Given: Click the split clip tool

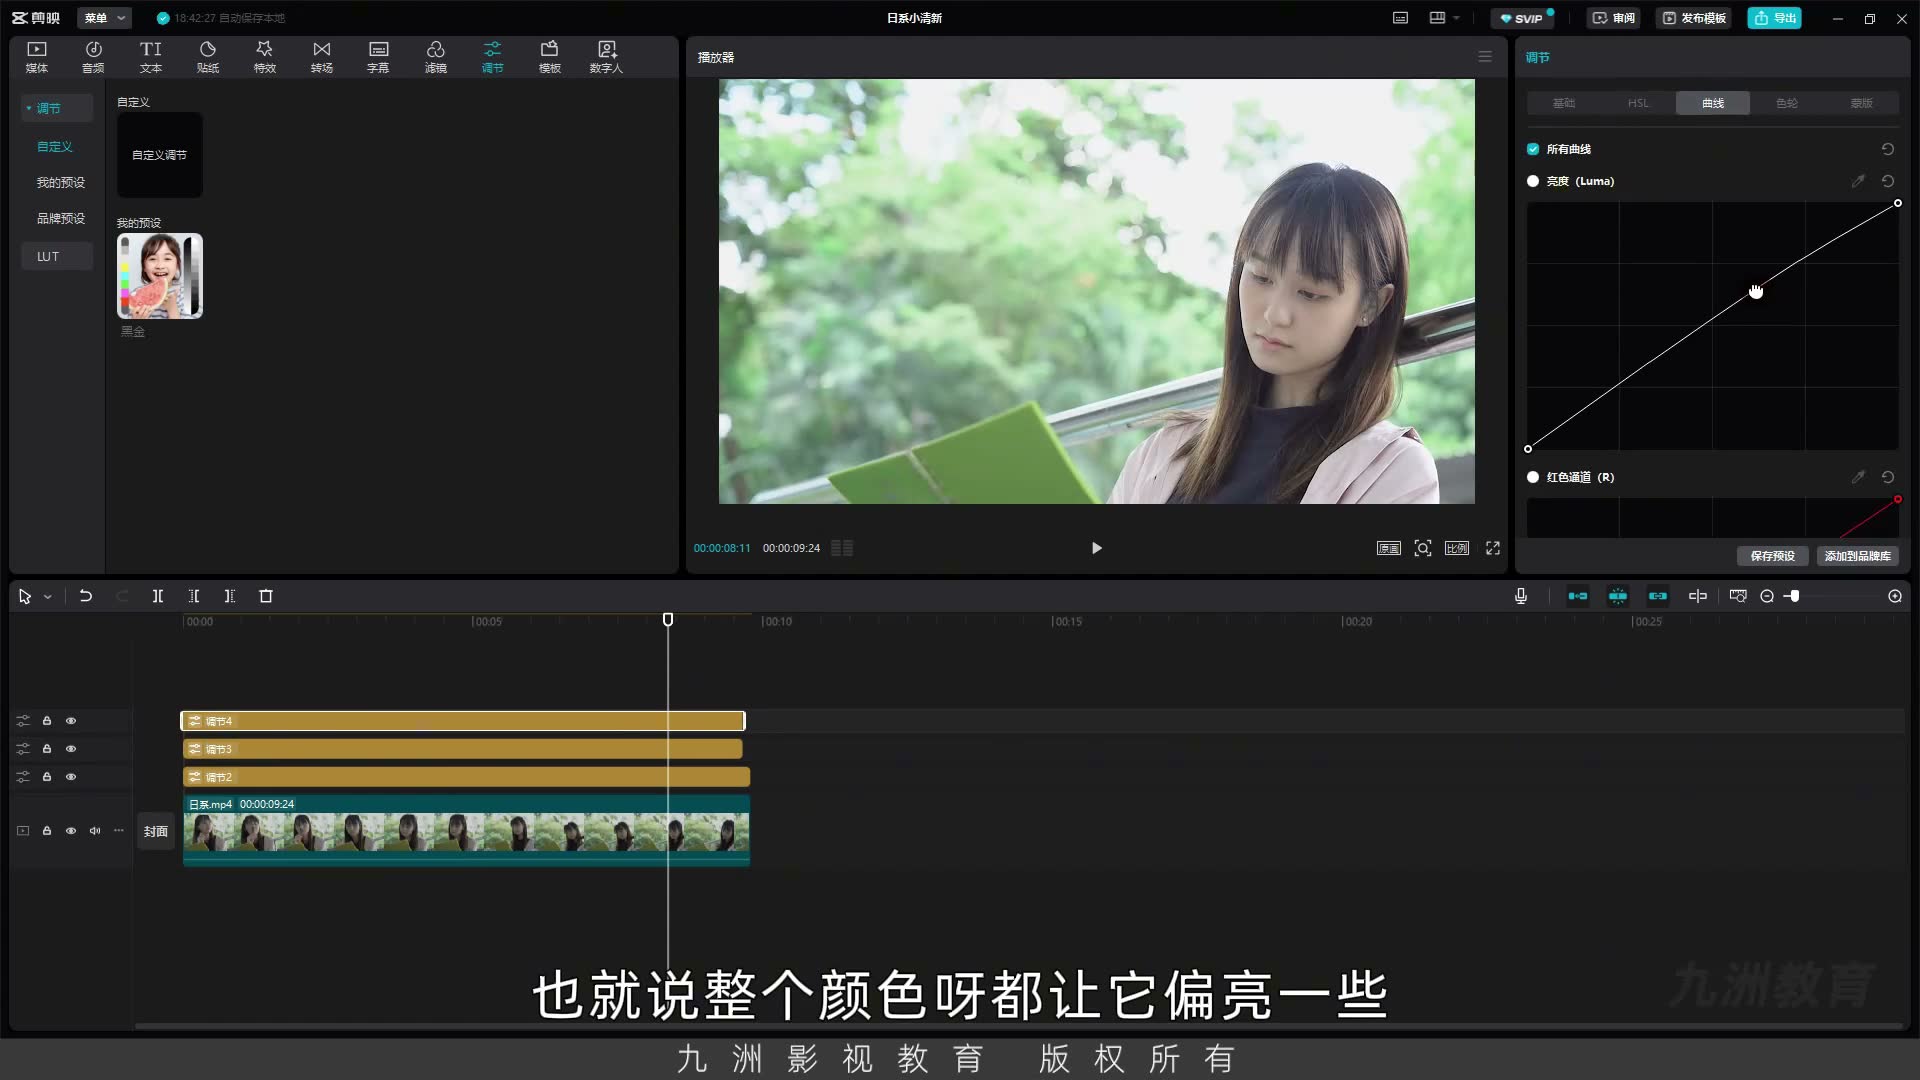Looking at the screenshot, I should coord(158,596).
